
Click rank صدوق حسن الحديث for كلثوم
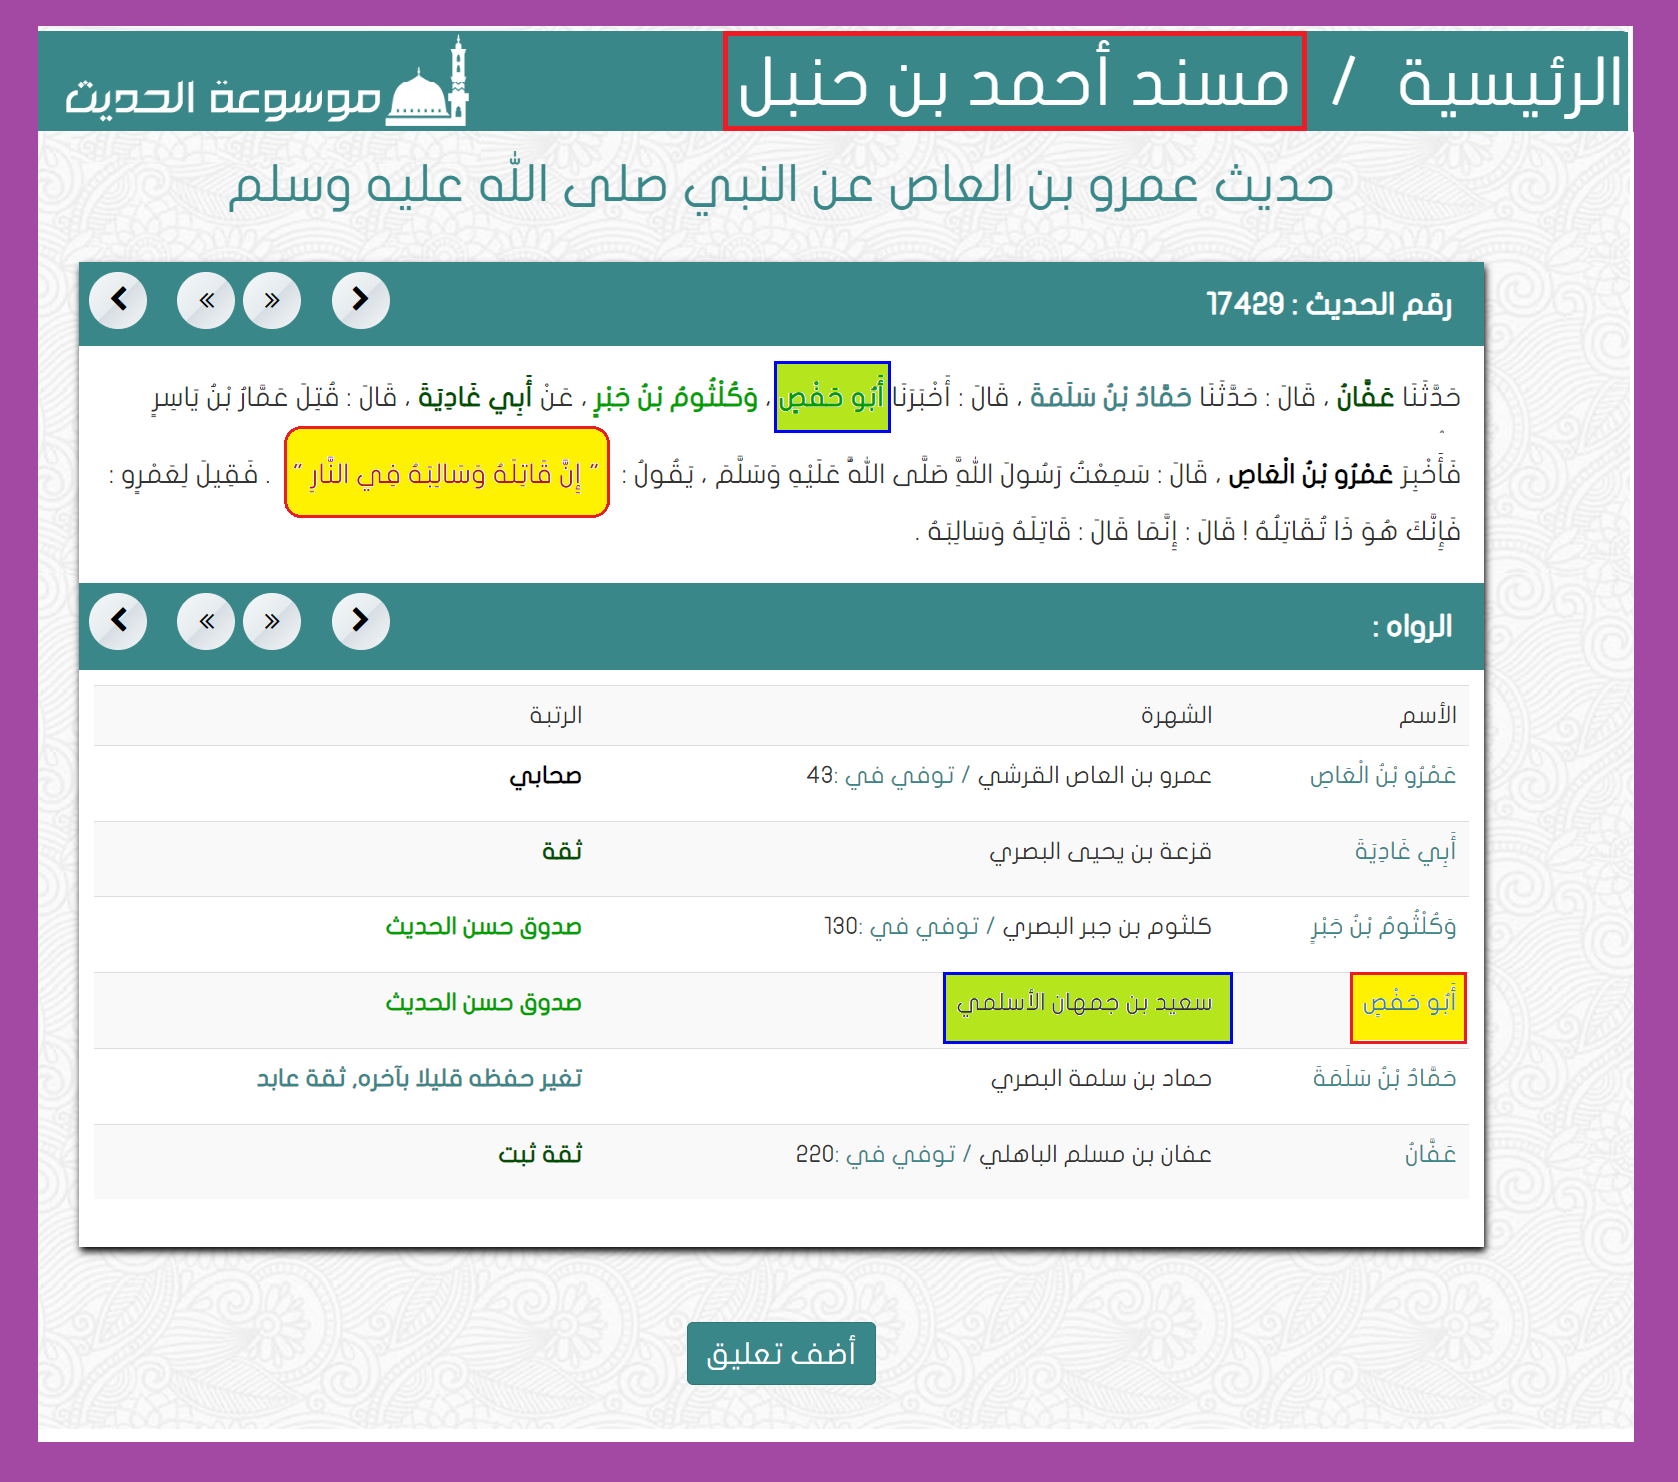point(483,927)
